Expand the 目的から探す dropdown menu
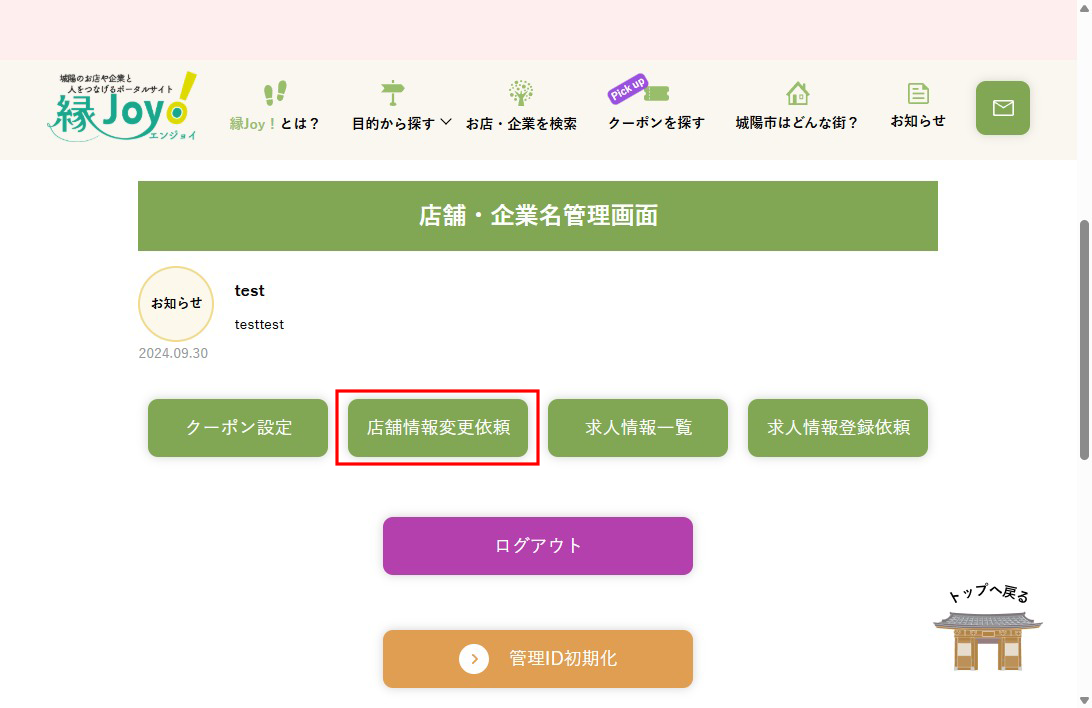 tap(399, 123)
